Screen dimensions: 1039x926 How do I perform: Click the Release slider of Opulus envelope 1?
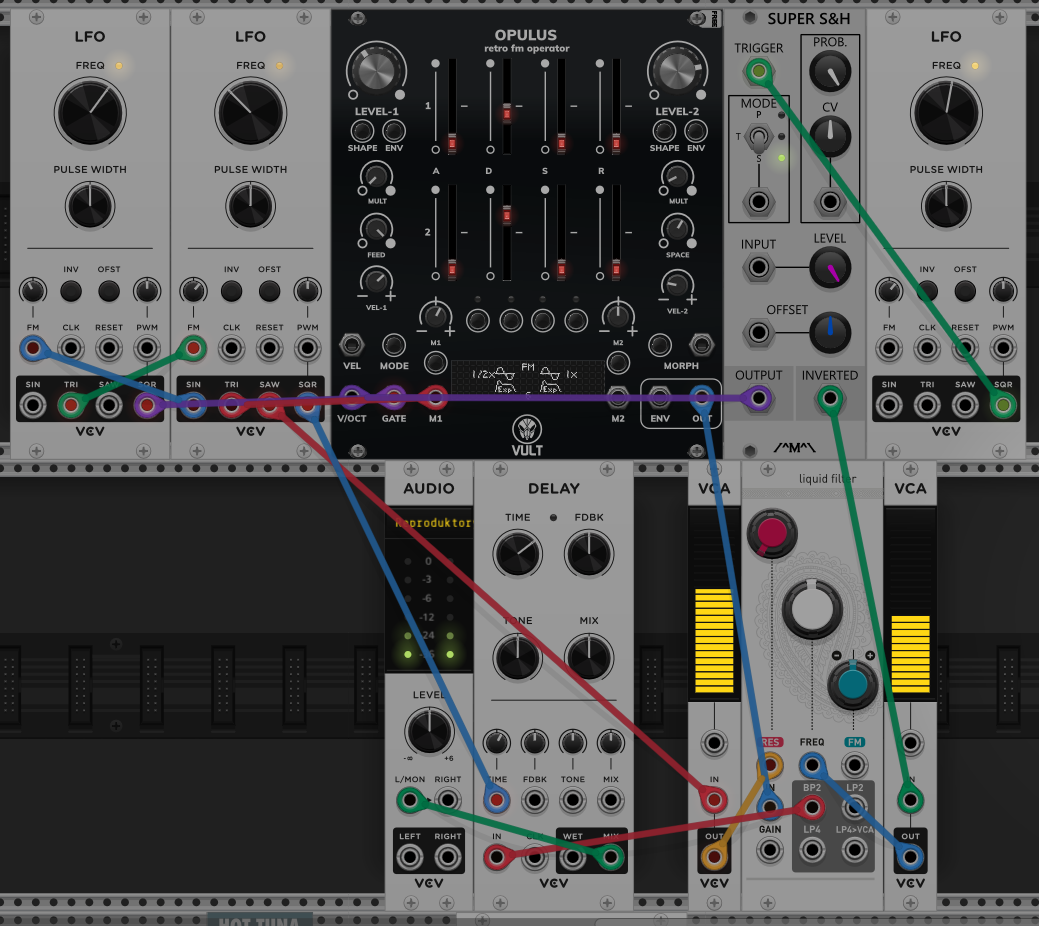(616, 106)
